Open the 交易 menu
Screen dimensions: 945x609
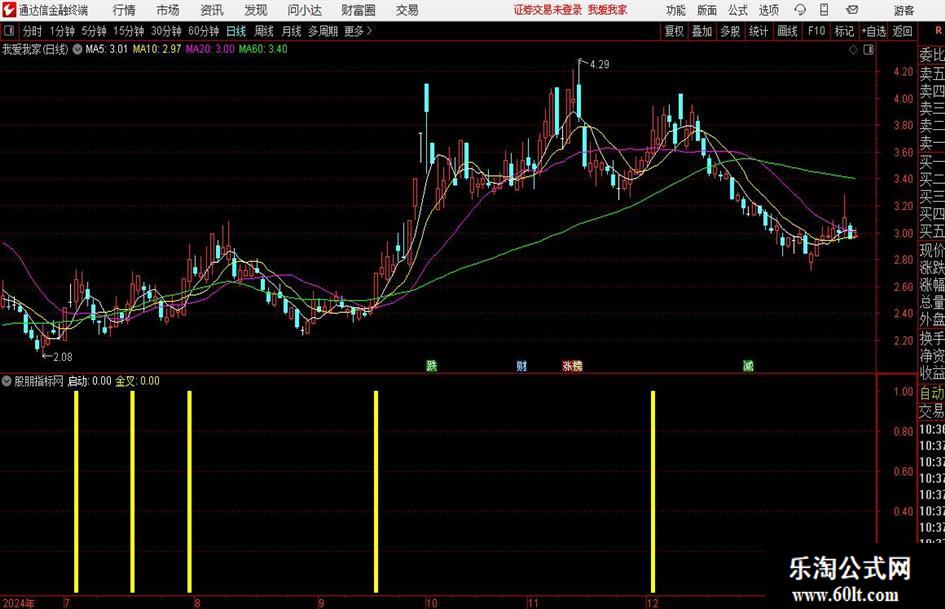pos(407,10)
